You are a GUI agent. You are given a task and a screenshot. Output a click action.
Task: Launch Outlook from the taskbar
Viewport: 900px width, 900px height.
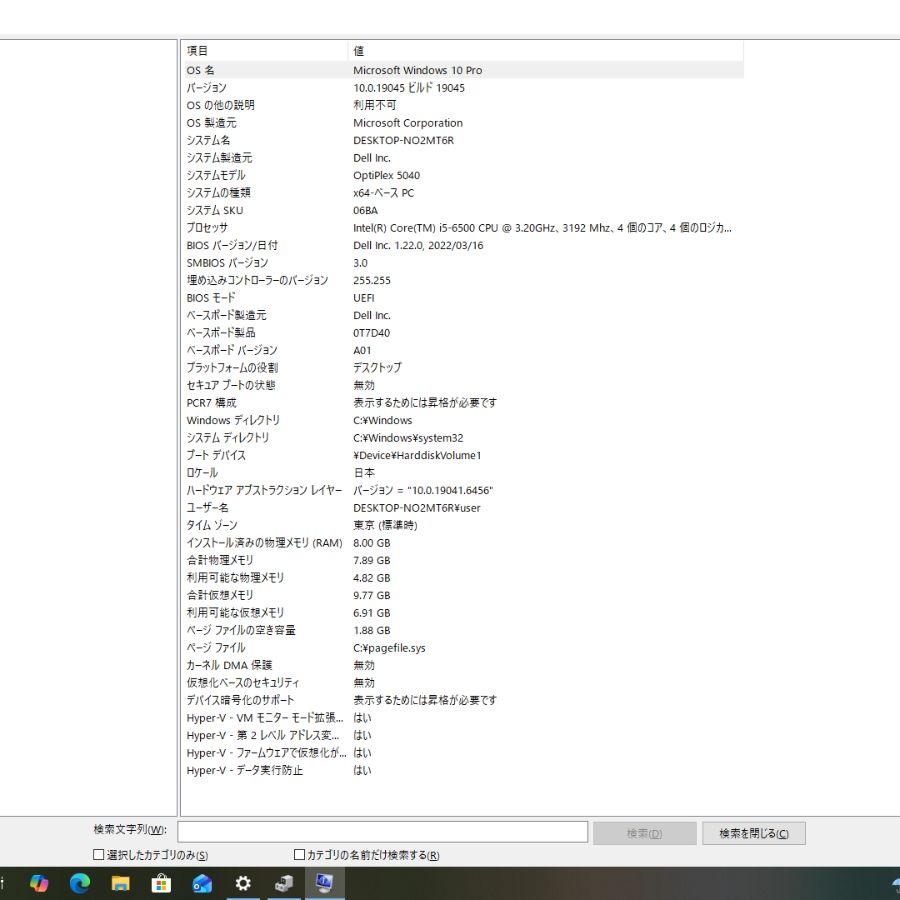[x=202, y=883]
